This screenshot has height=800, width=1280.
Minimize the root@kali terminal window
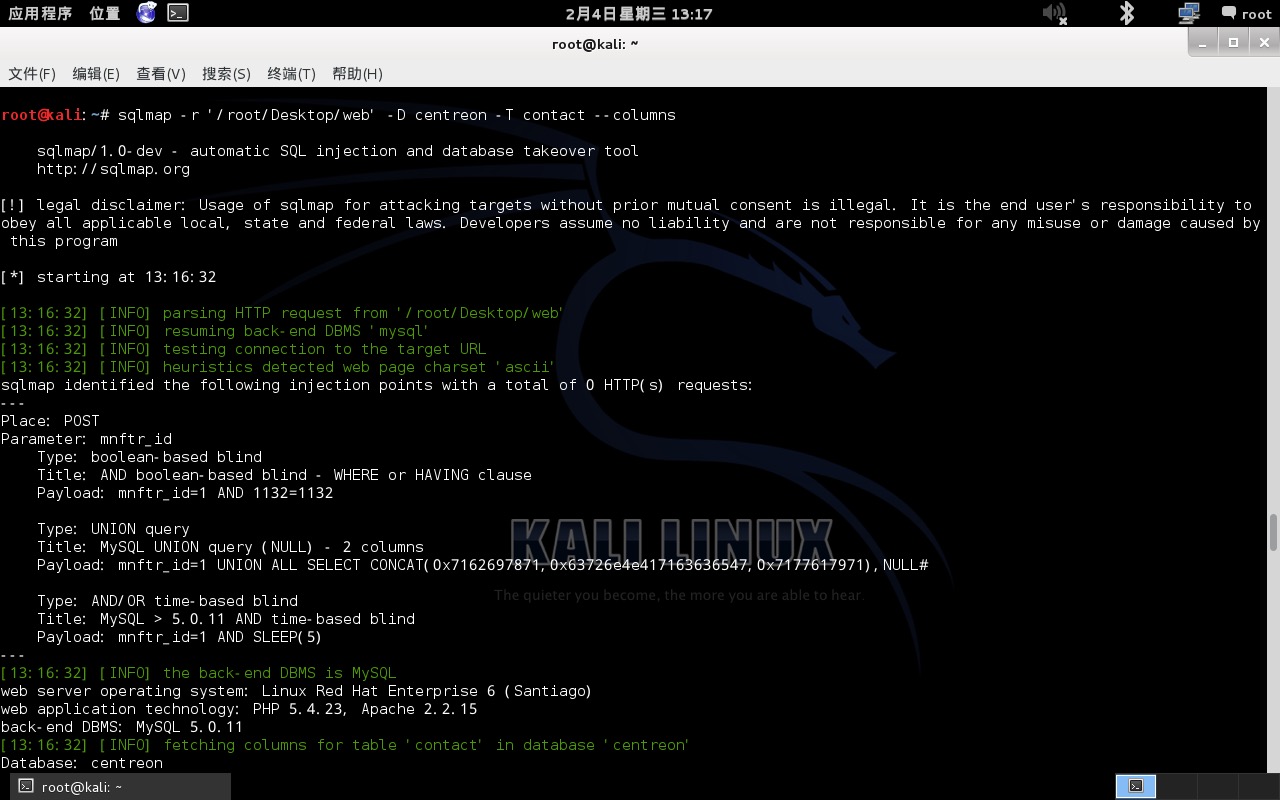[x=1203, y=42]
